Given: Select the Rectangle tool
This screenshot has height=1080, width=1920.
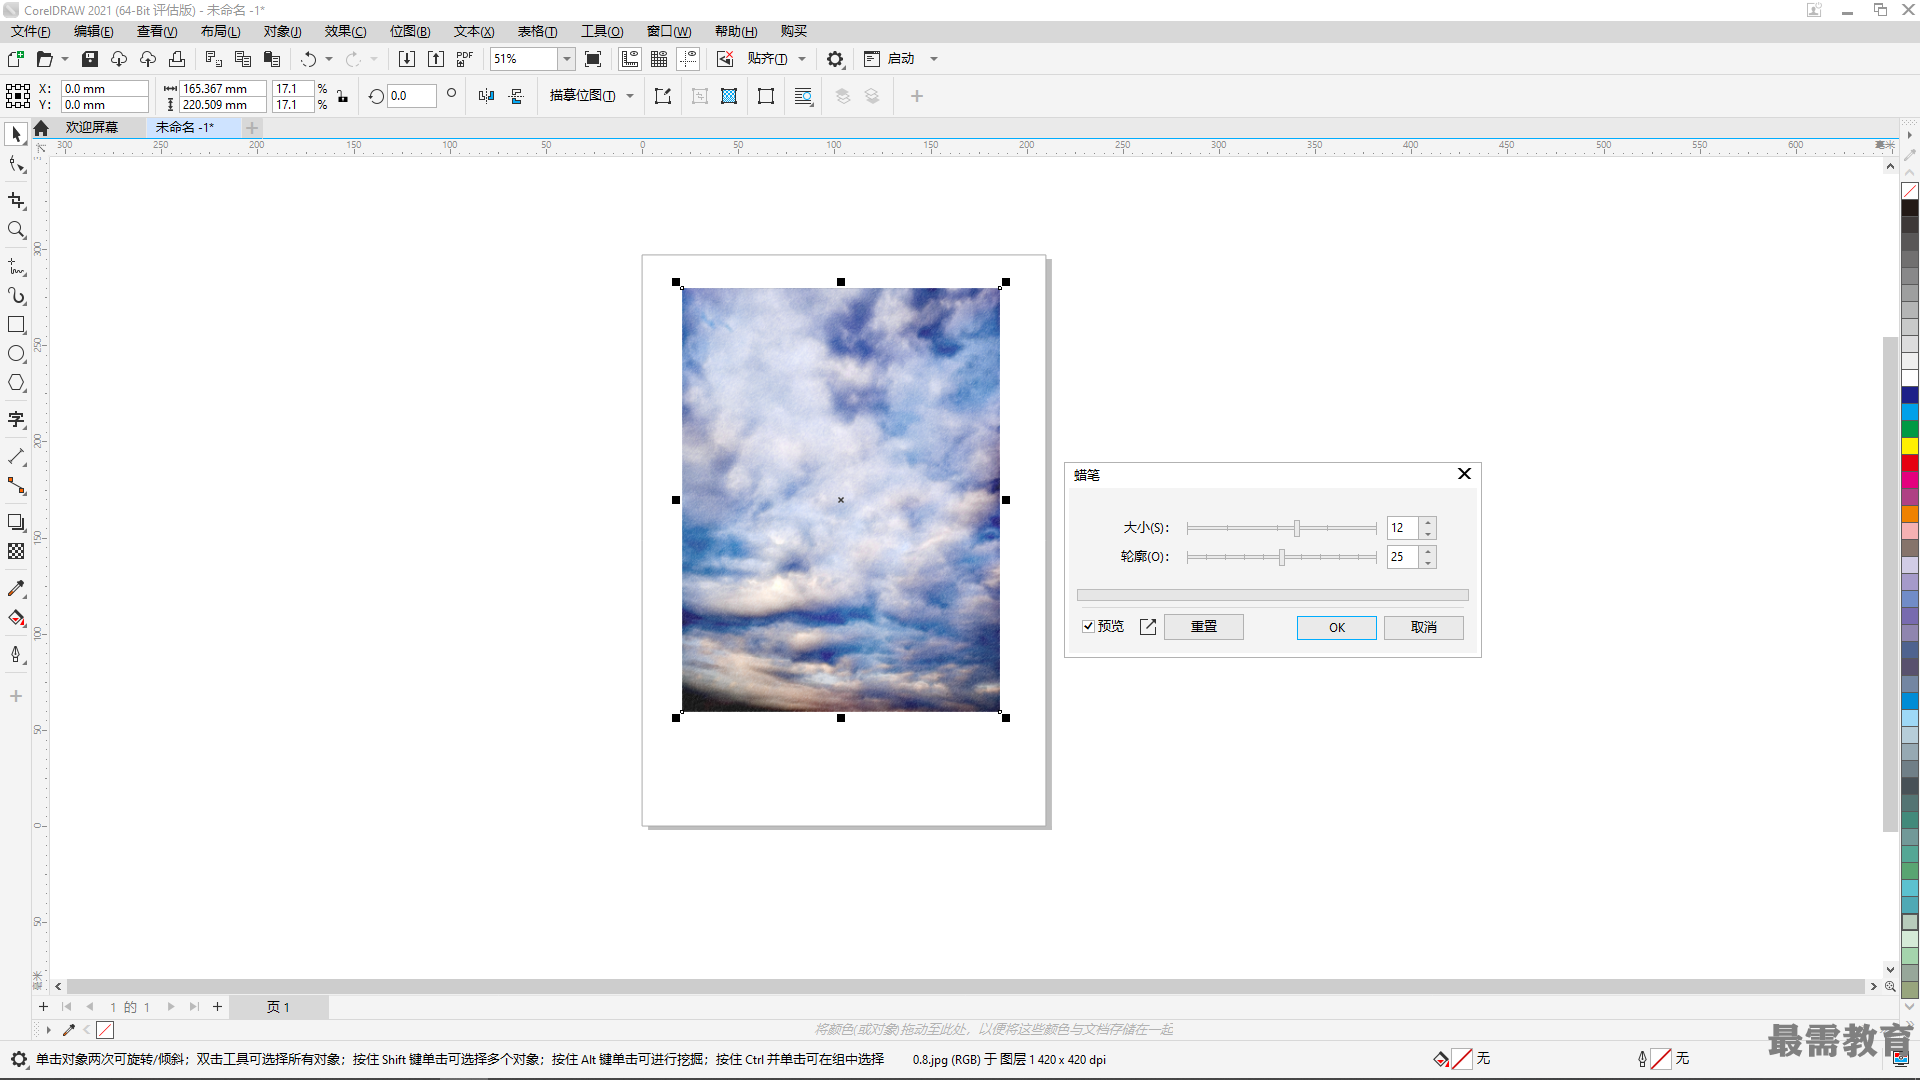Looking at the screenshot, I should [x=16, y=325].
